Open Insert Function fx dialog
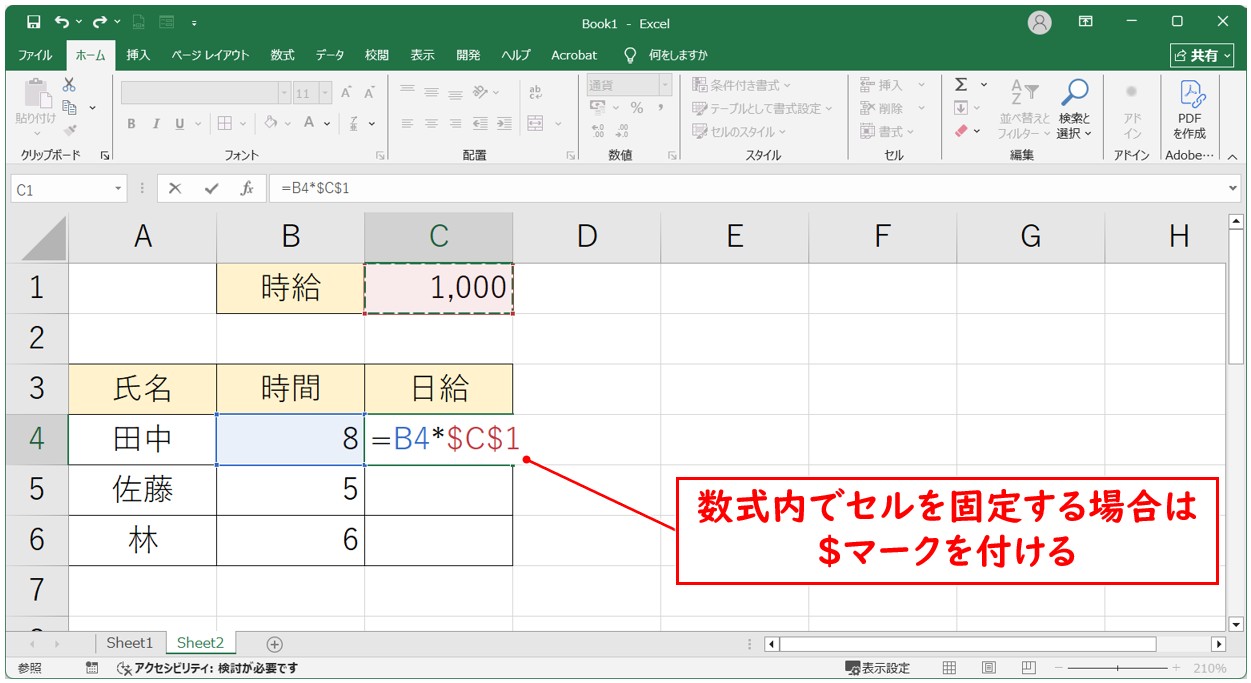The image size is (1251, 683). point(247,188)
